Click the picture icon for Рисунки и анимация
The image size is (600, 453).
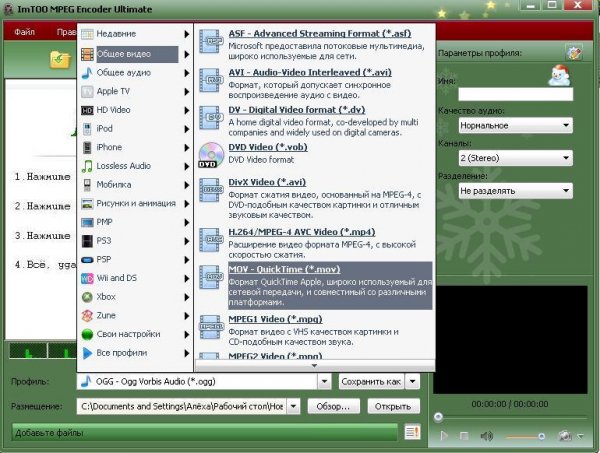pos(87,204)
